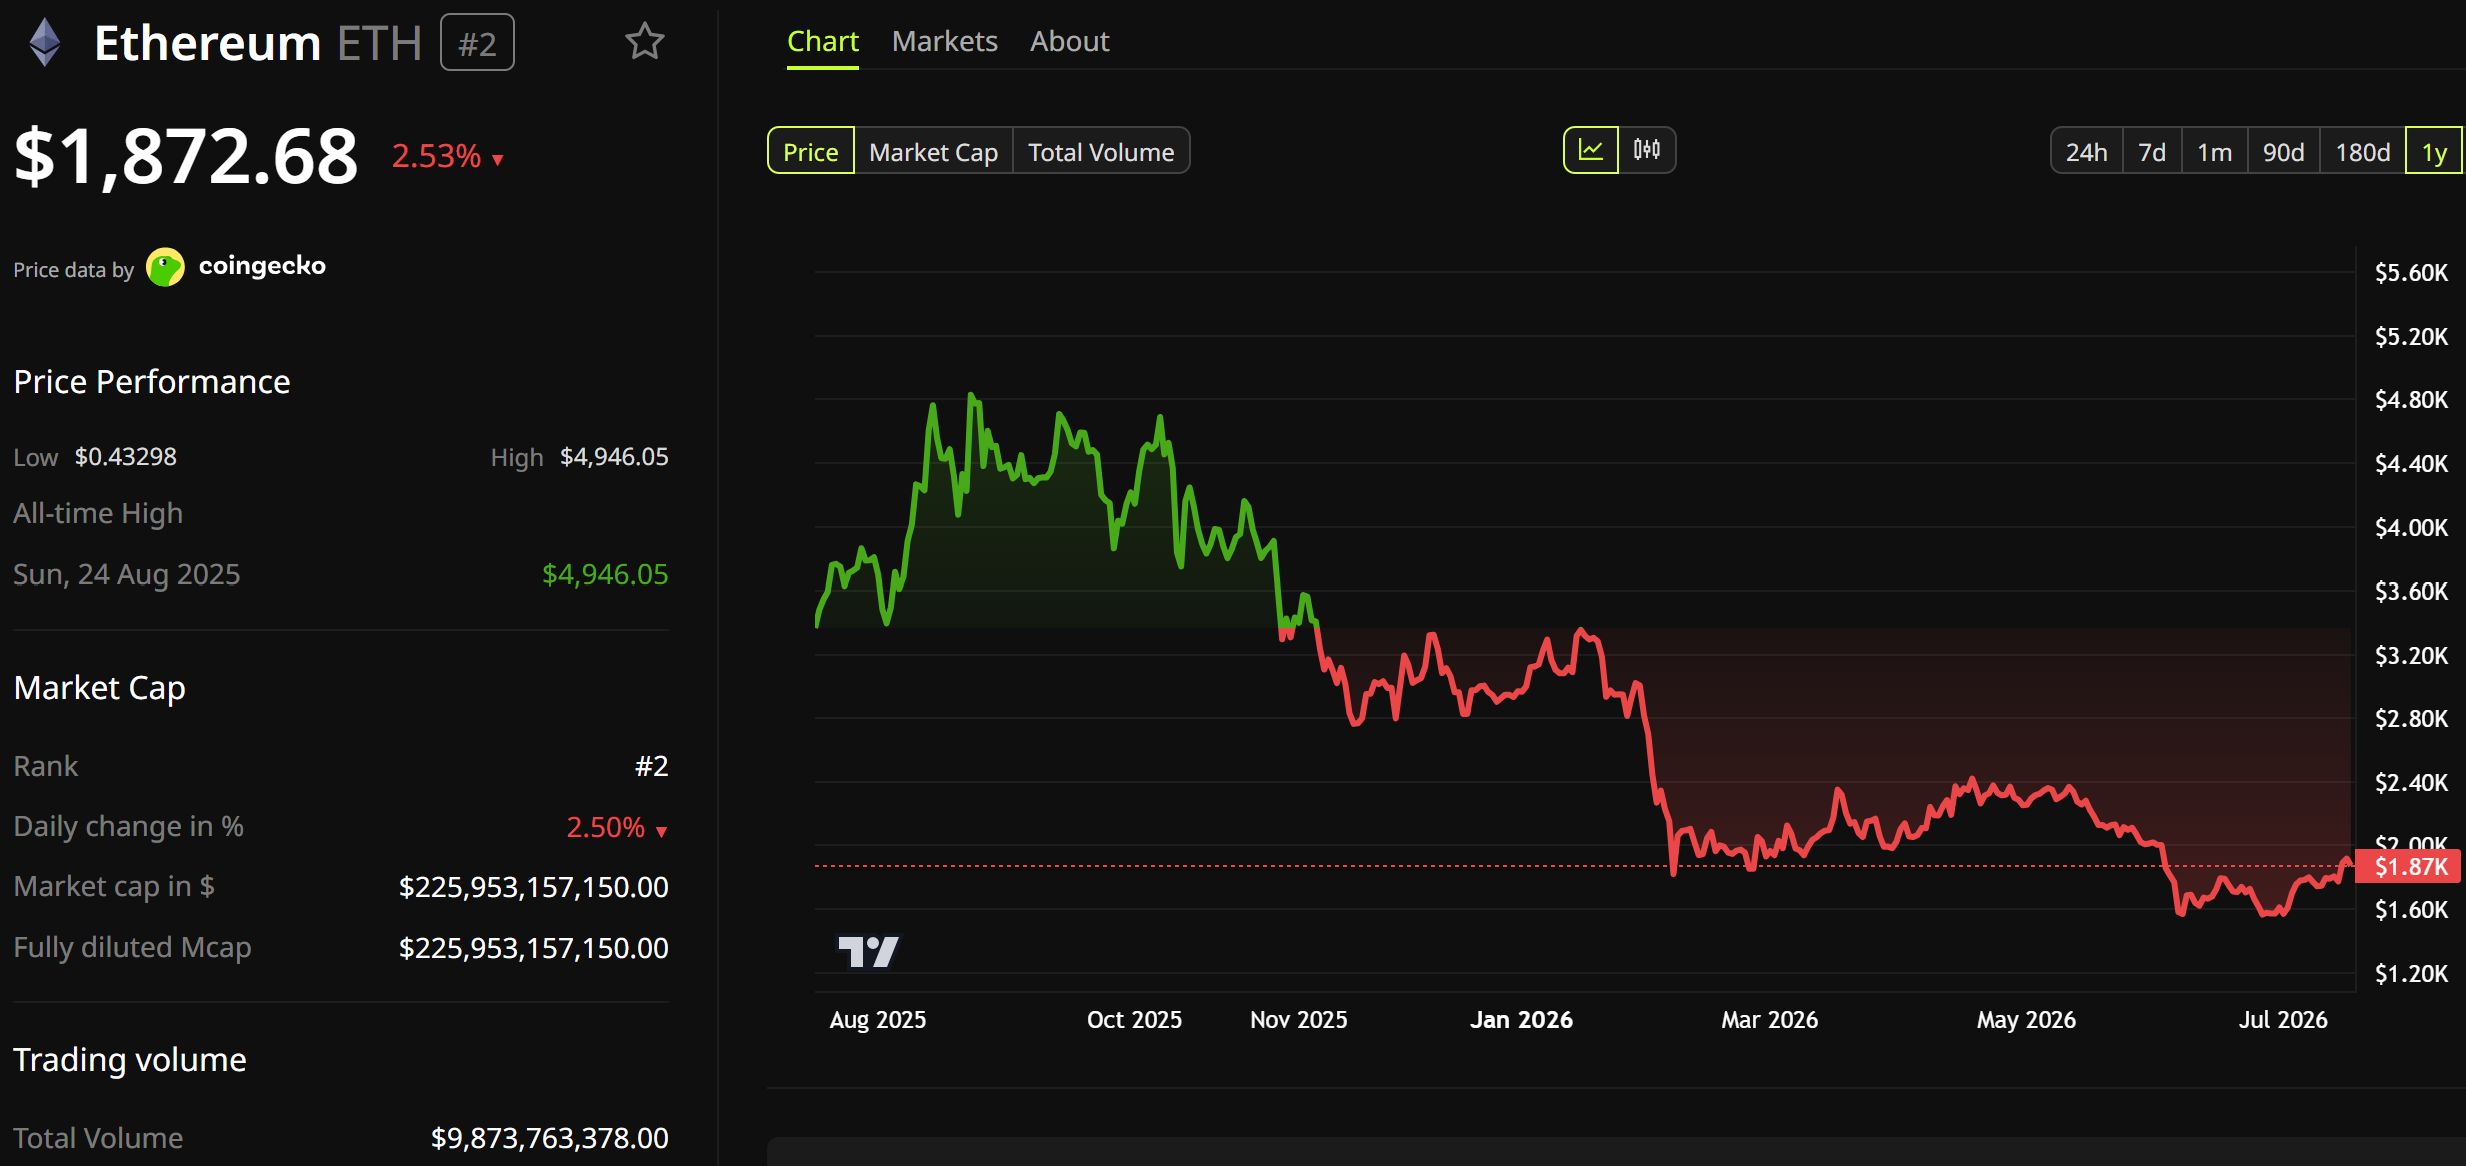Select the Price chart toggle
2466x1166 pixels.
point(811,151)
